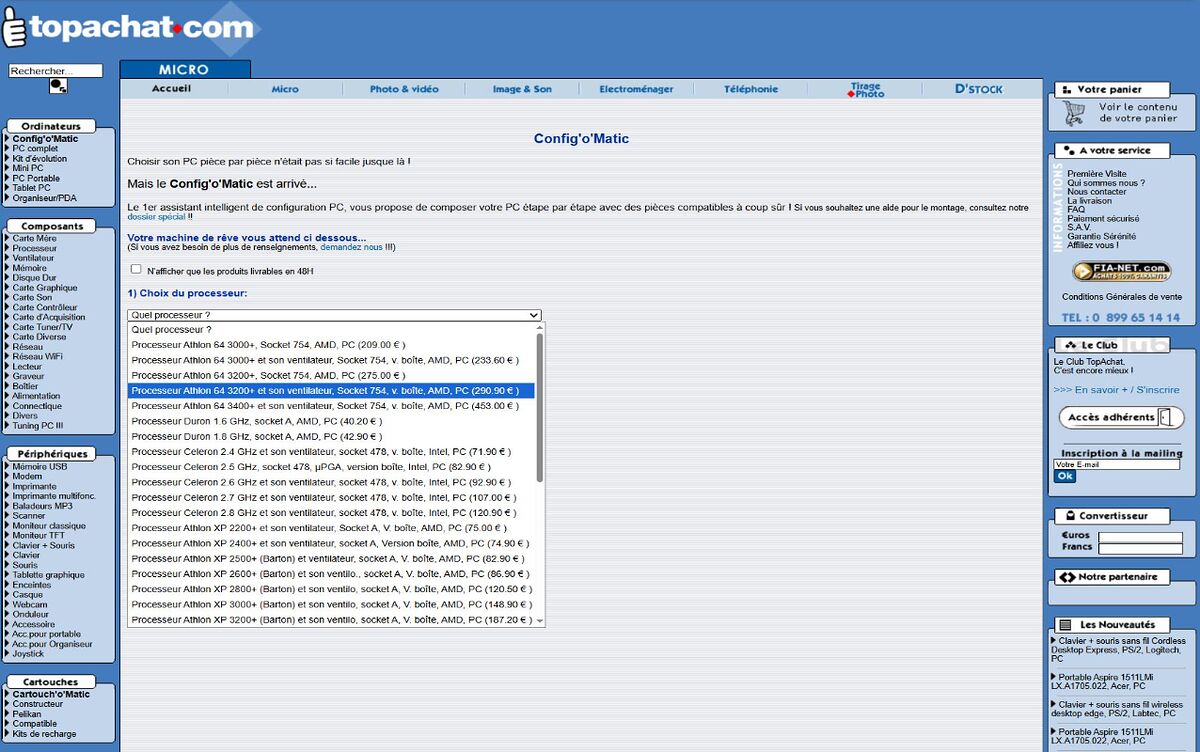Click the Francs converter field

coord(1140,549)
